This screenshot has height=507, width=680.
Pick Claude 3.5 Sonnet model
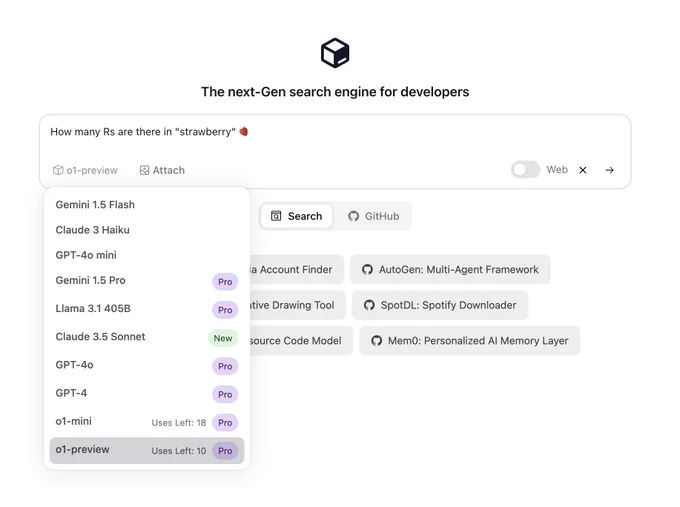point(147,337)
